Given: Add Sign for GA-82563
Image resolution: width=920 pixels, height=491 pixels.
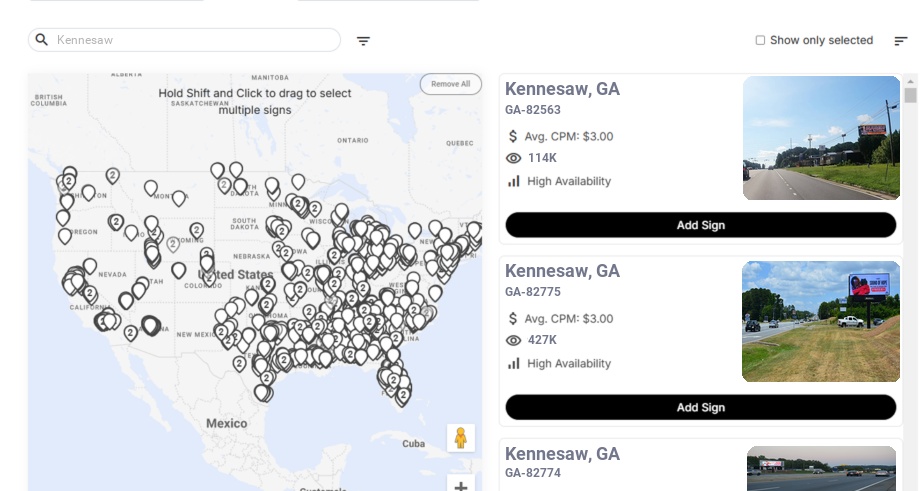Looking at the screenshot, I should 700,225.
